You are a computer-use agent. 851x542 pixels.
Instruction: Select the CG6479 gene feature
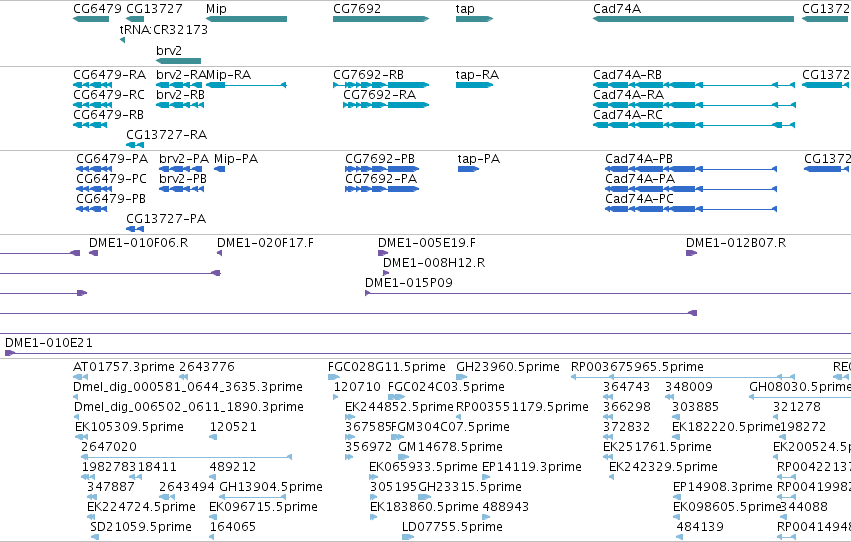91,19
